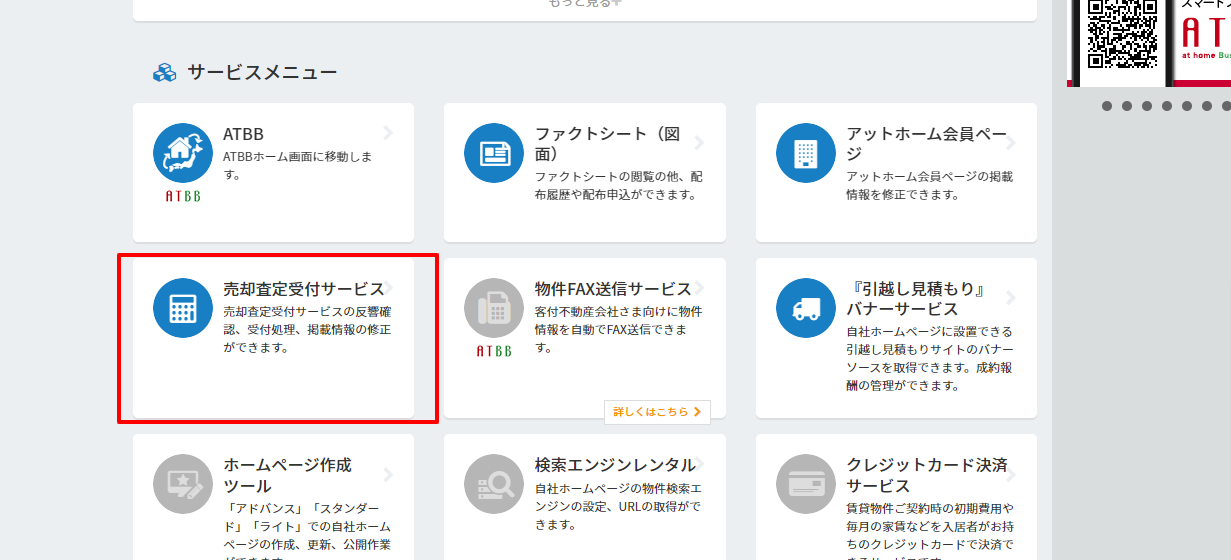Open the 引越し見積もり banner service arrow

tap(1011, 298)
